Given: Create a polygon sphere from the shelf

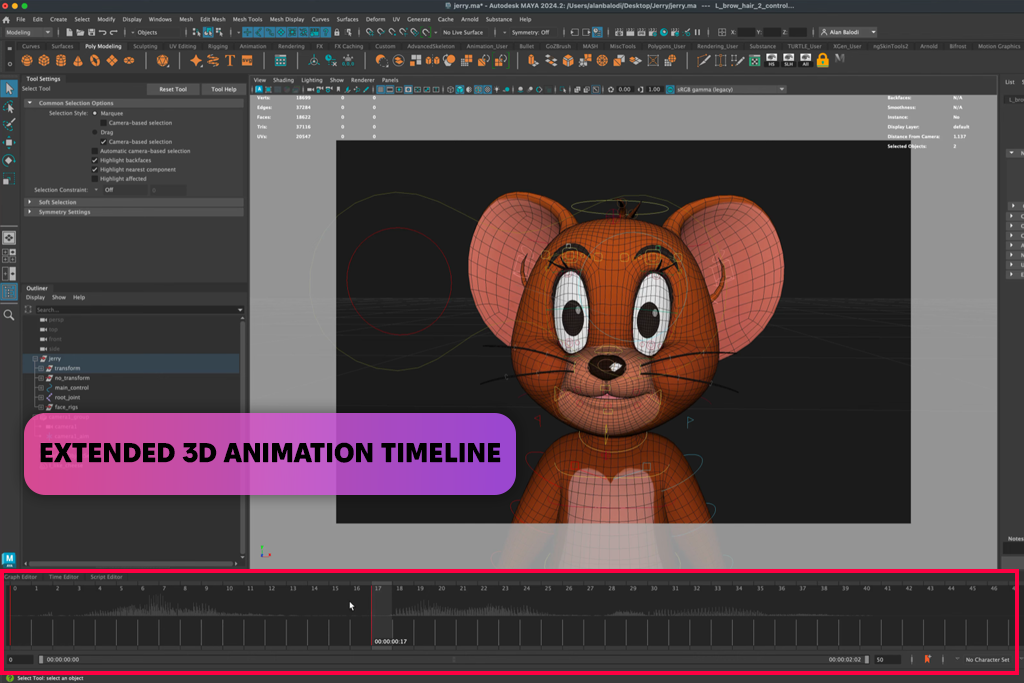Looking at the screenshot, I should [27, 61].
